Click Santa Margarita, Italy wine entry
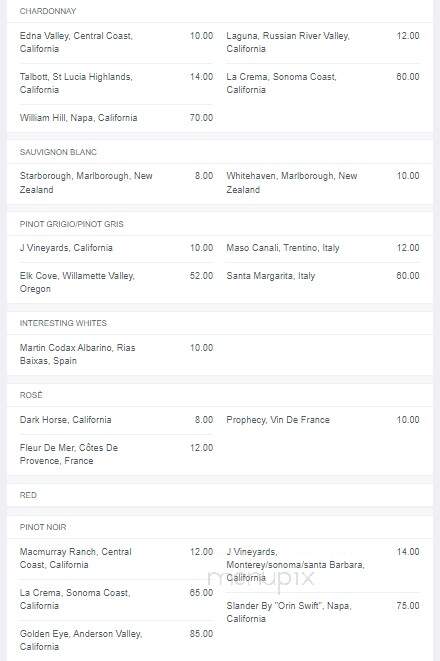Viewport: 440px width, 661px height. click(323, 276)
